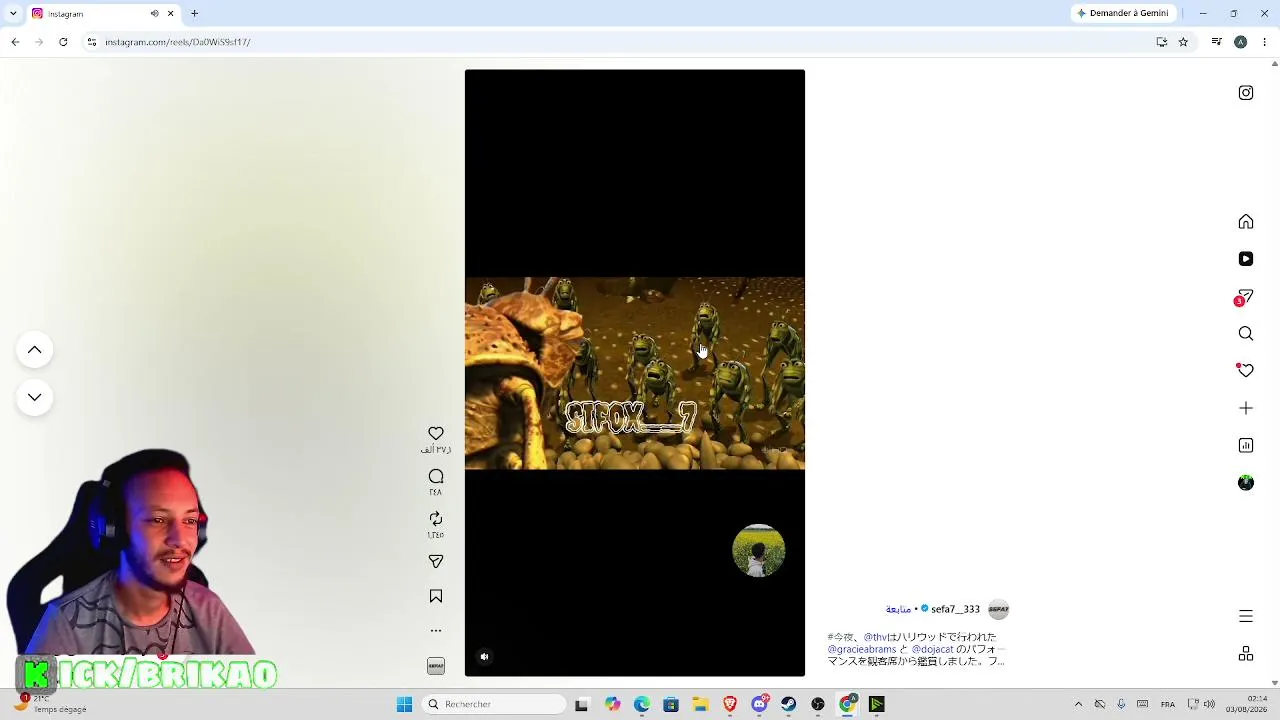Click the install app icon in address bar
Viewport: 1280px width, 720px height.
click(1162, 42)
